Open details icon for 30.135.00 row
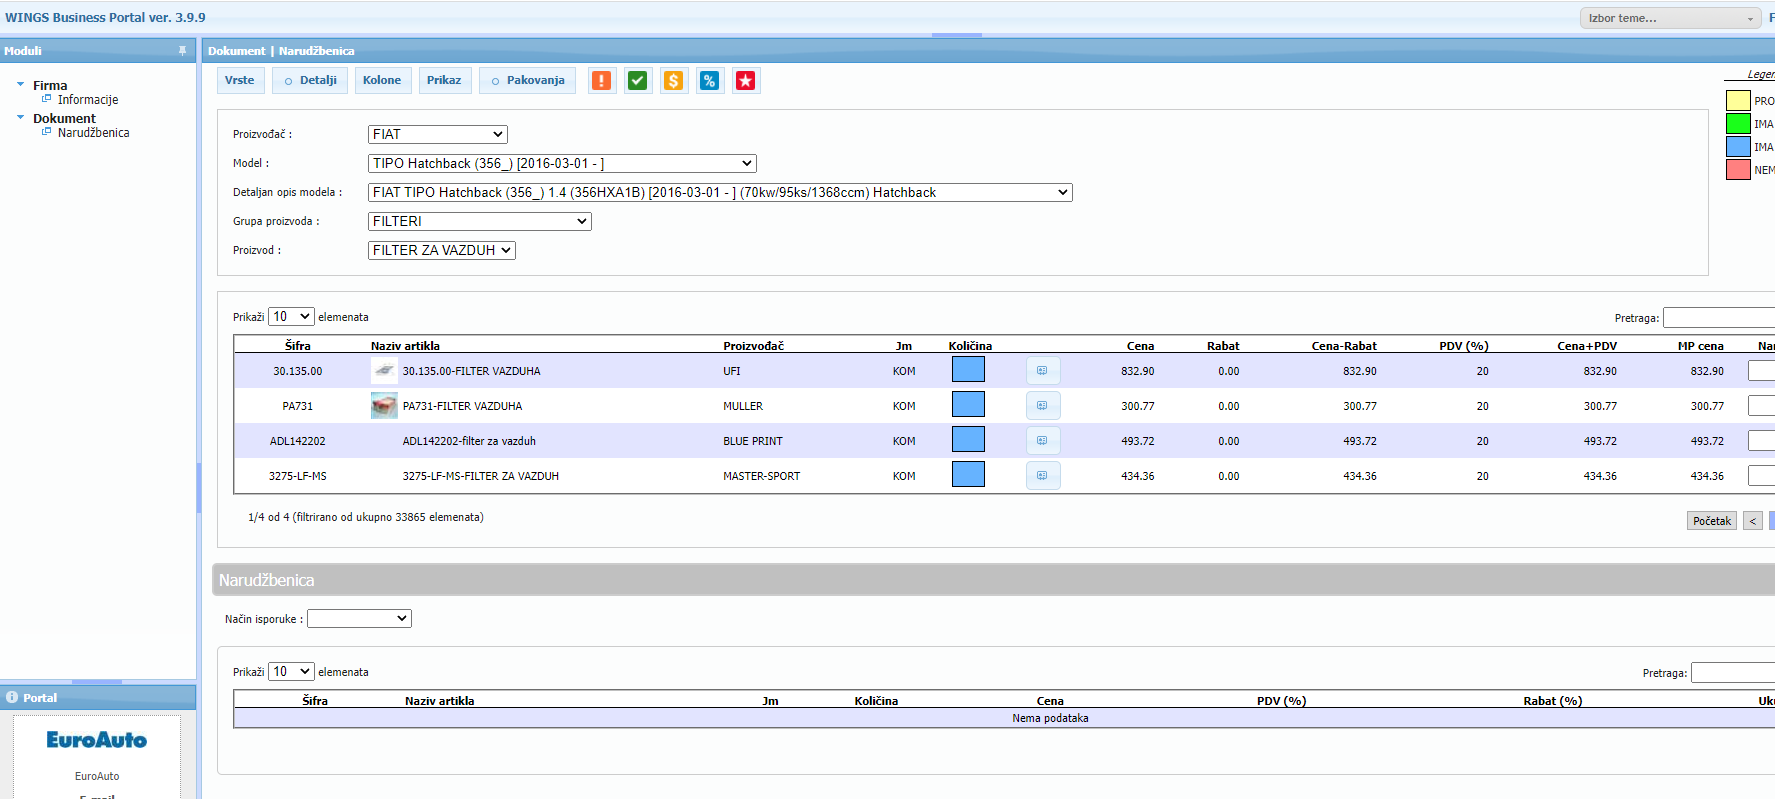This screenshot has width=1775, height=799. (x=1043, y=371)
